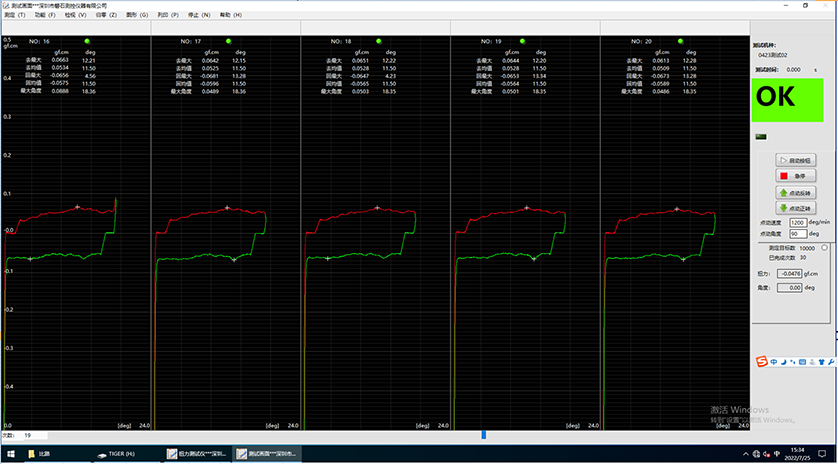Open the 测定 (T) menu
The height and width of the screenshot is (464, 838).
[x=15, y=16]
